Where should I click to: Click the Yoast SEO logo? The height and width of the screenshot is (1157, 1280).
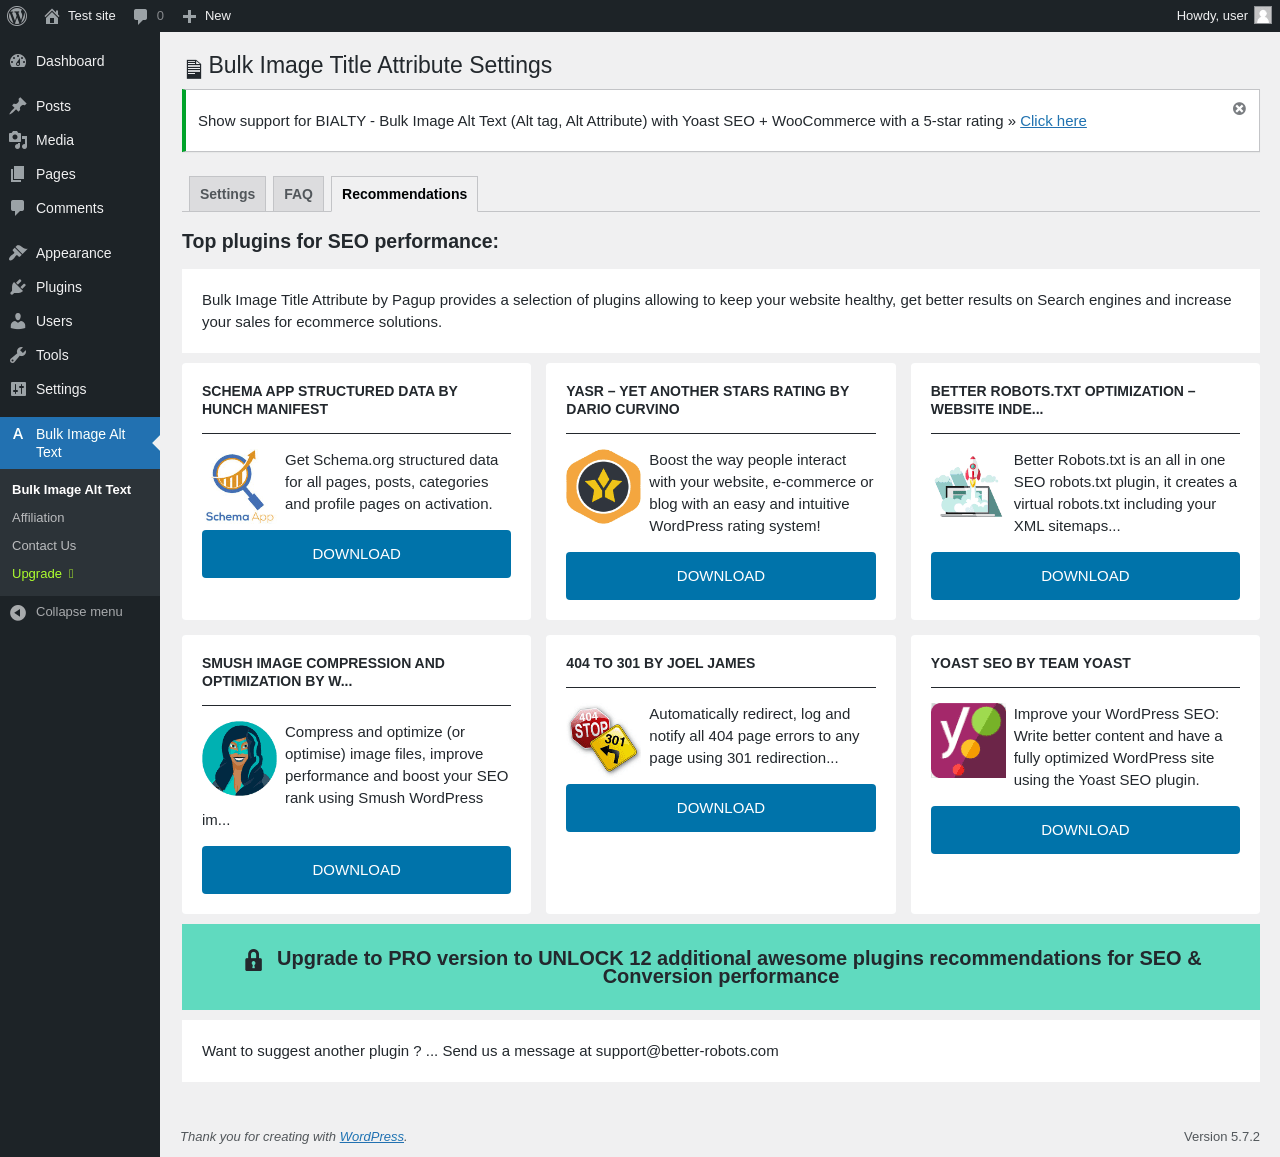pyautogui.click(x=968, y=740)
